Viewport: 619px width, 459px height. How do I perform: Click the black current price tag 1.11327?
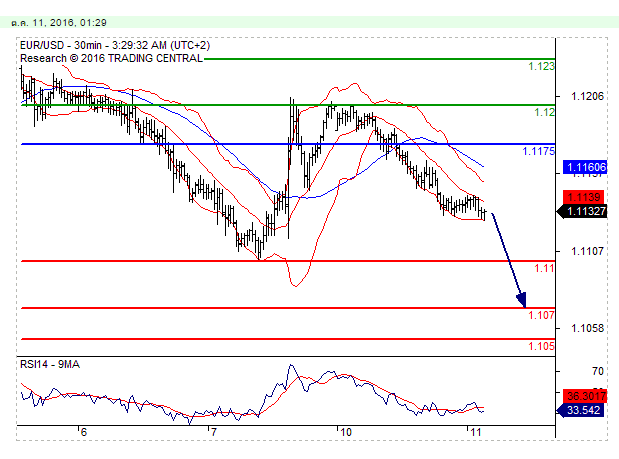[581, 212]
